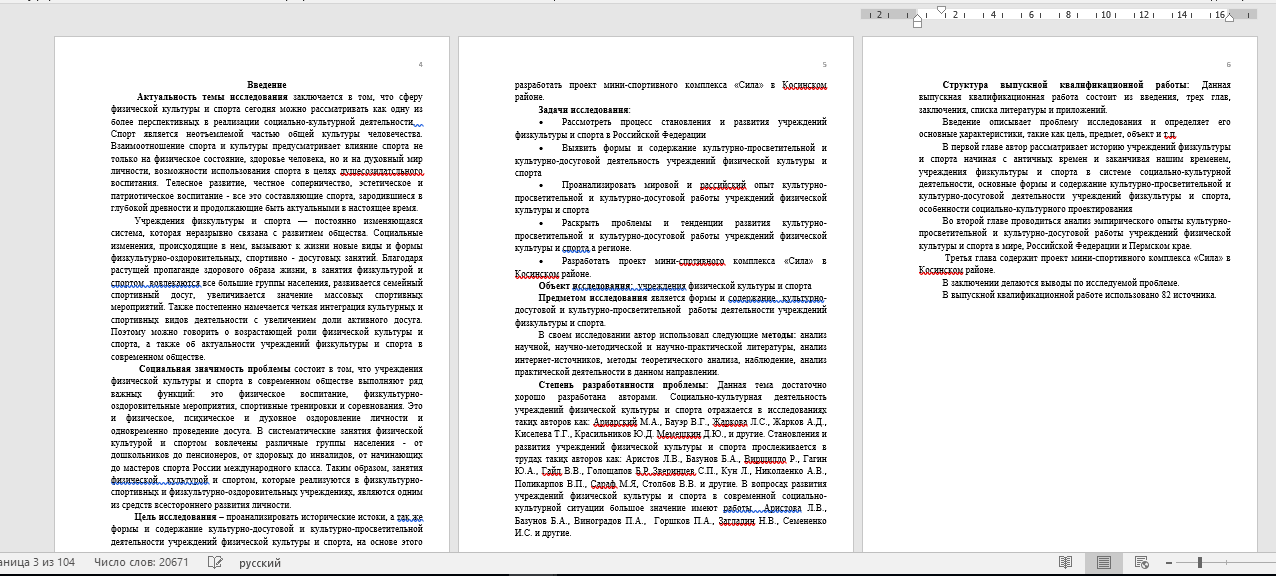Switch to Web Layout view
Screen dimensions: 1276x576
click(1140, 563)
